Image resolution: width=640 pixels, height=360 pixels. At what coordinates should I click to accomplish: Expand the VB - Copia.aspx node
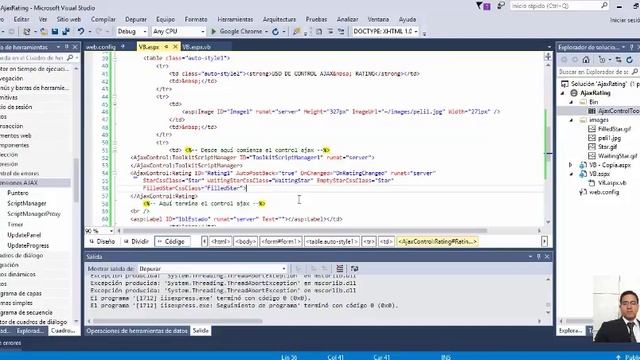pyautogui.click(x=571, y=165)
